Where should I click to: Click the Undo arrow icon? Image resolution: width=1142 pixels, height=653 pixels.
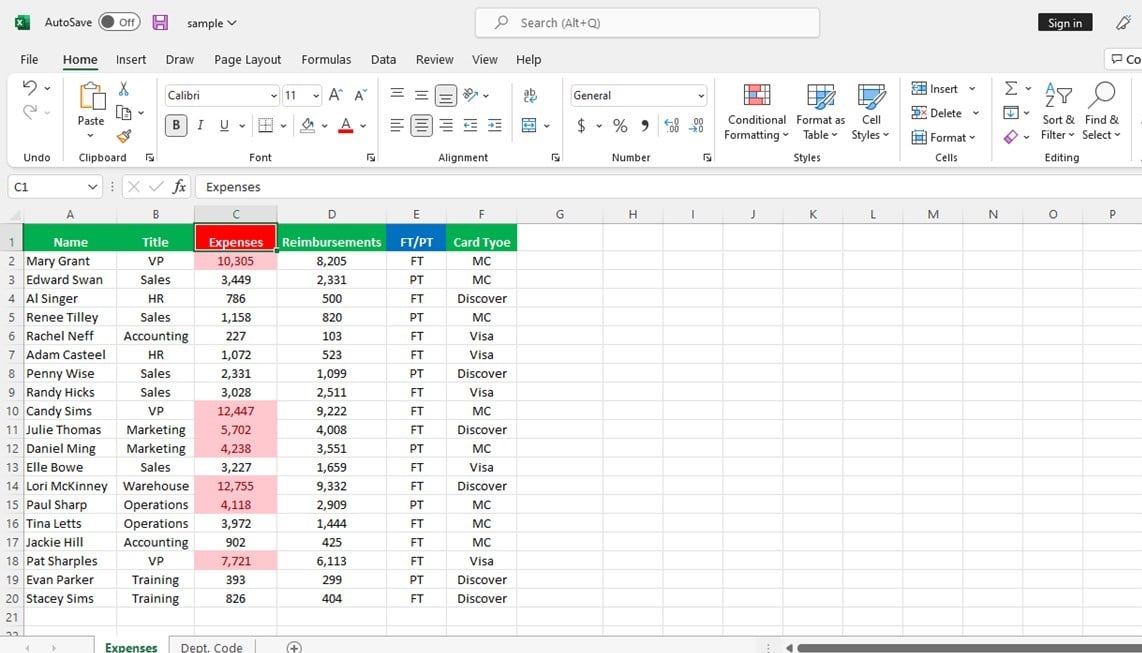(x=29, y=88)
